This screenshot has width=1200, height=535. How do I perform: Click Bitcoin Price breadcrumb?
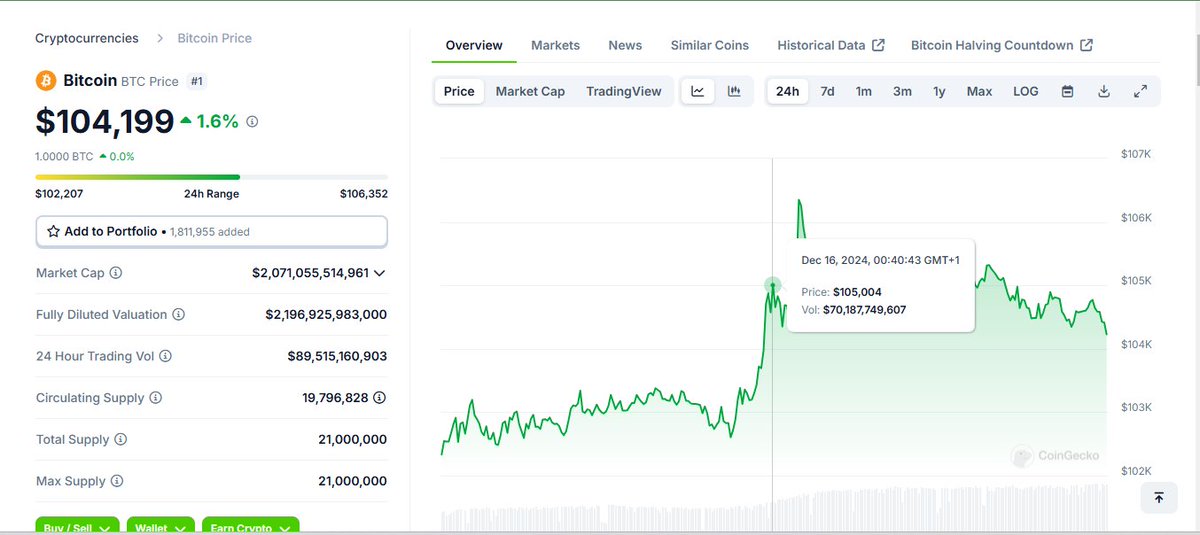click(x=215, y=38)
